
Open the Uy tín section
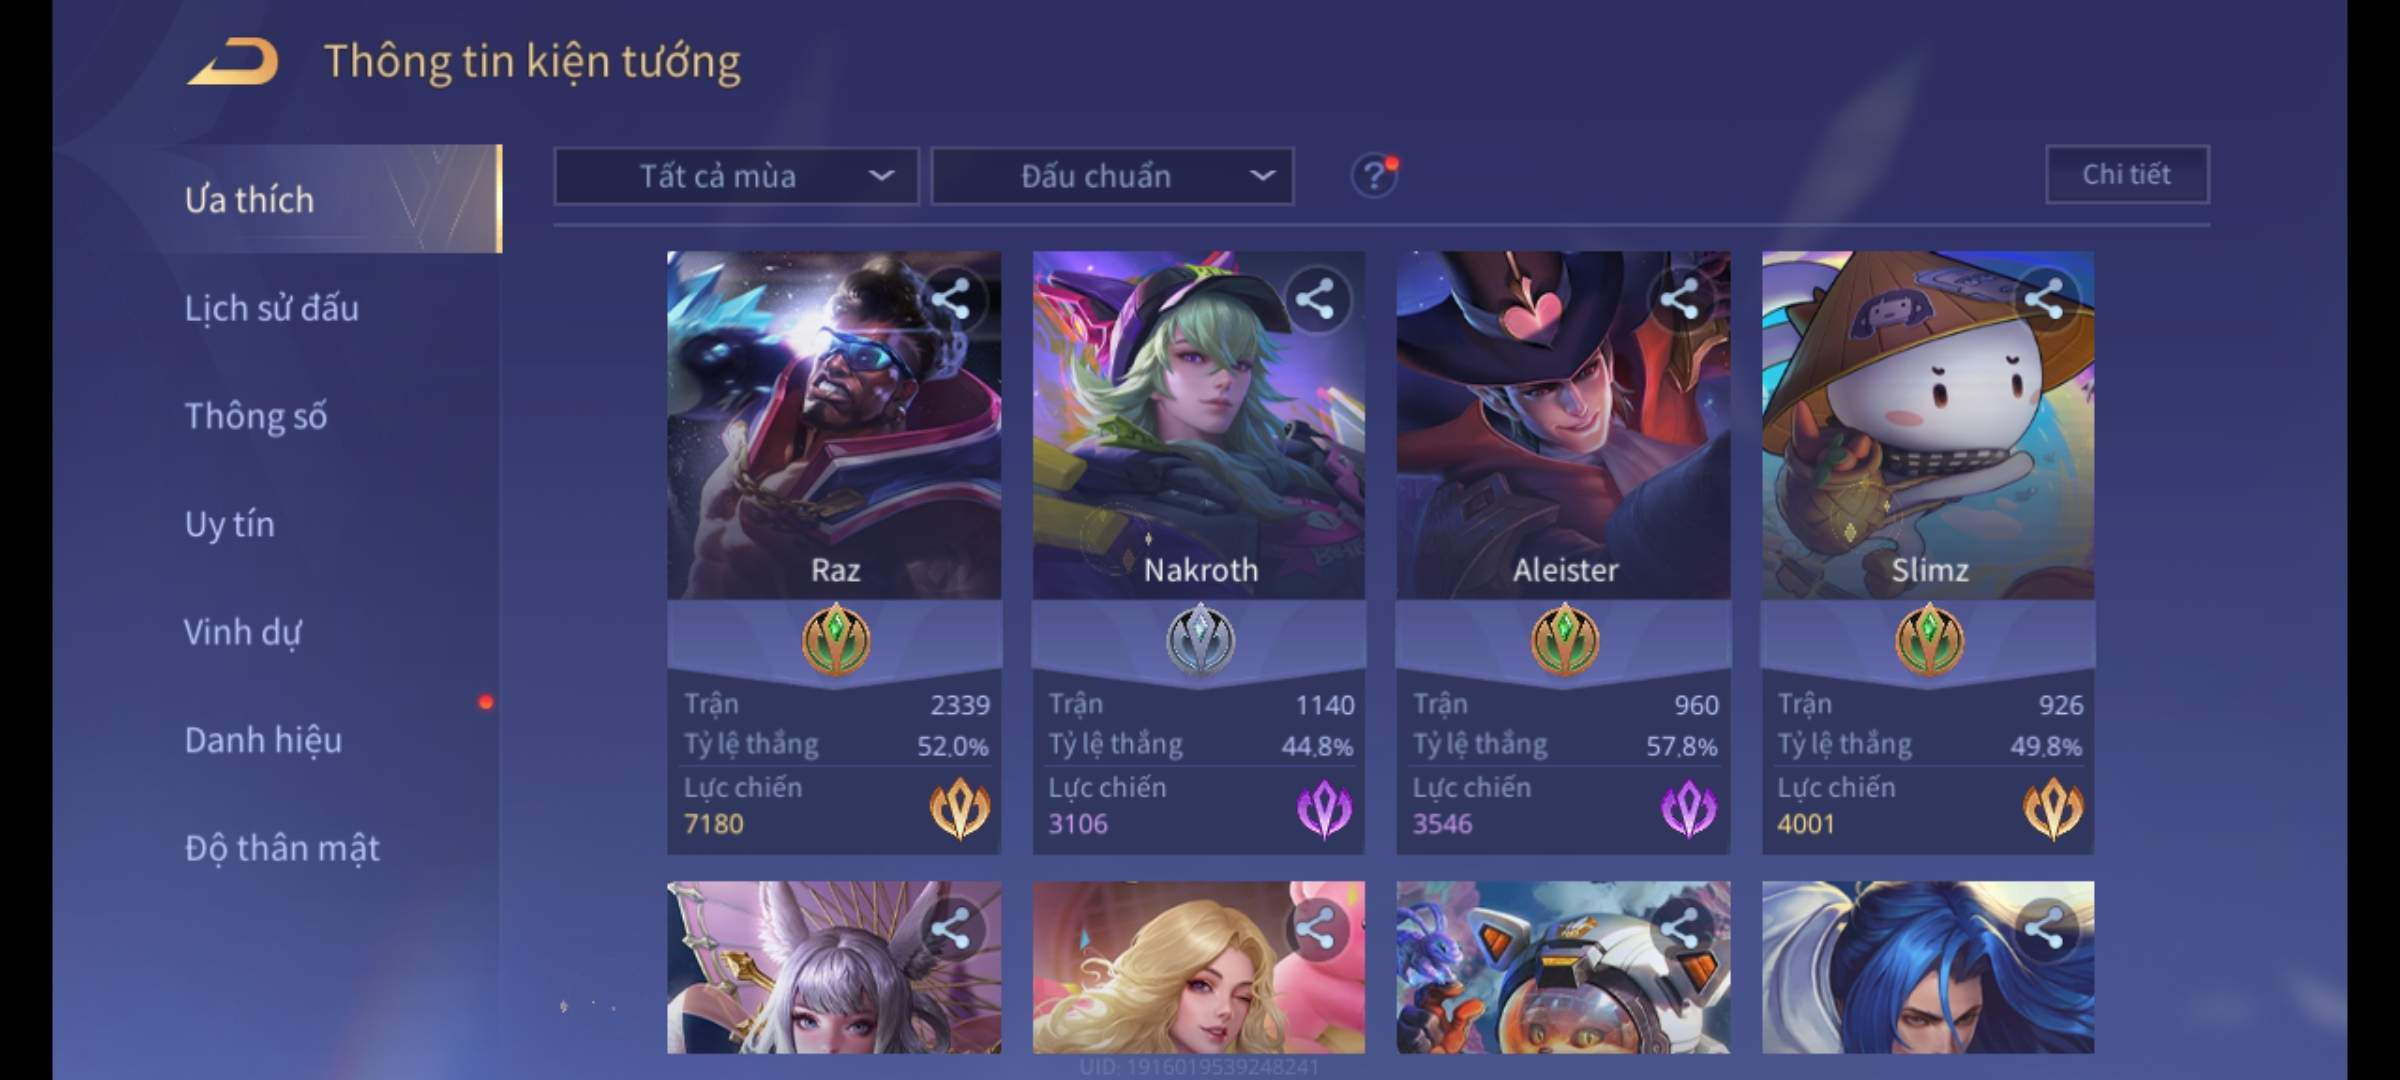tap(230, 524)
